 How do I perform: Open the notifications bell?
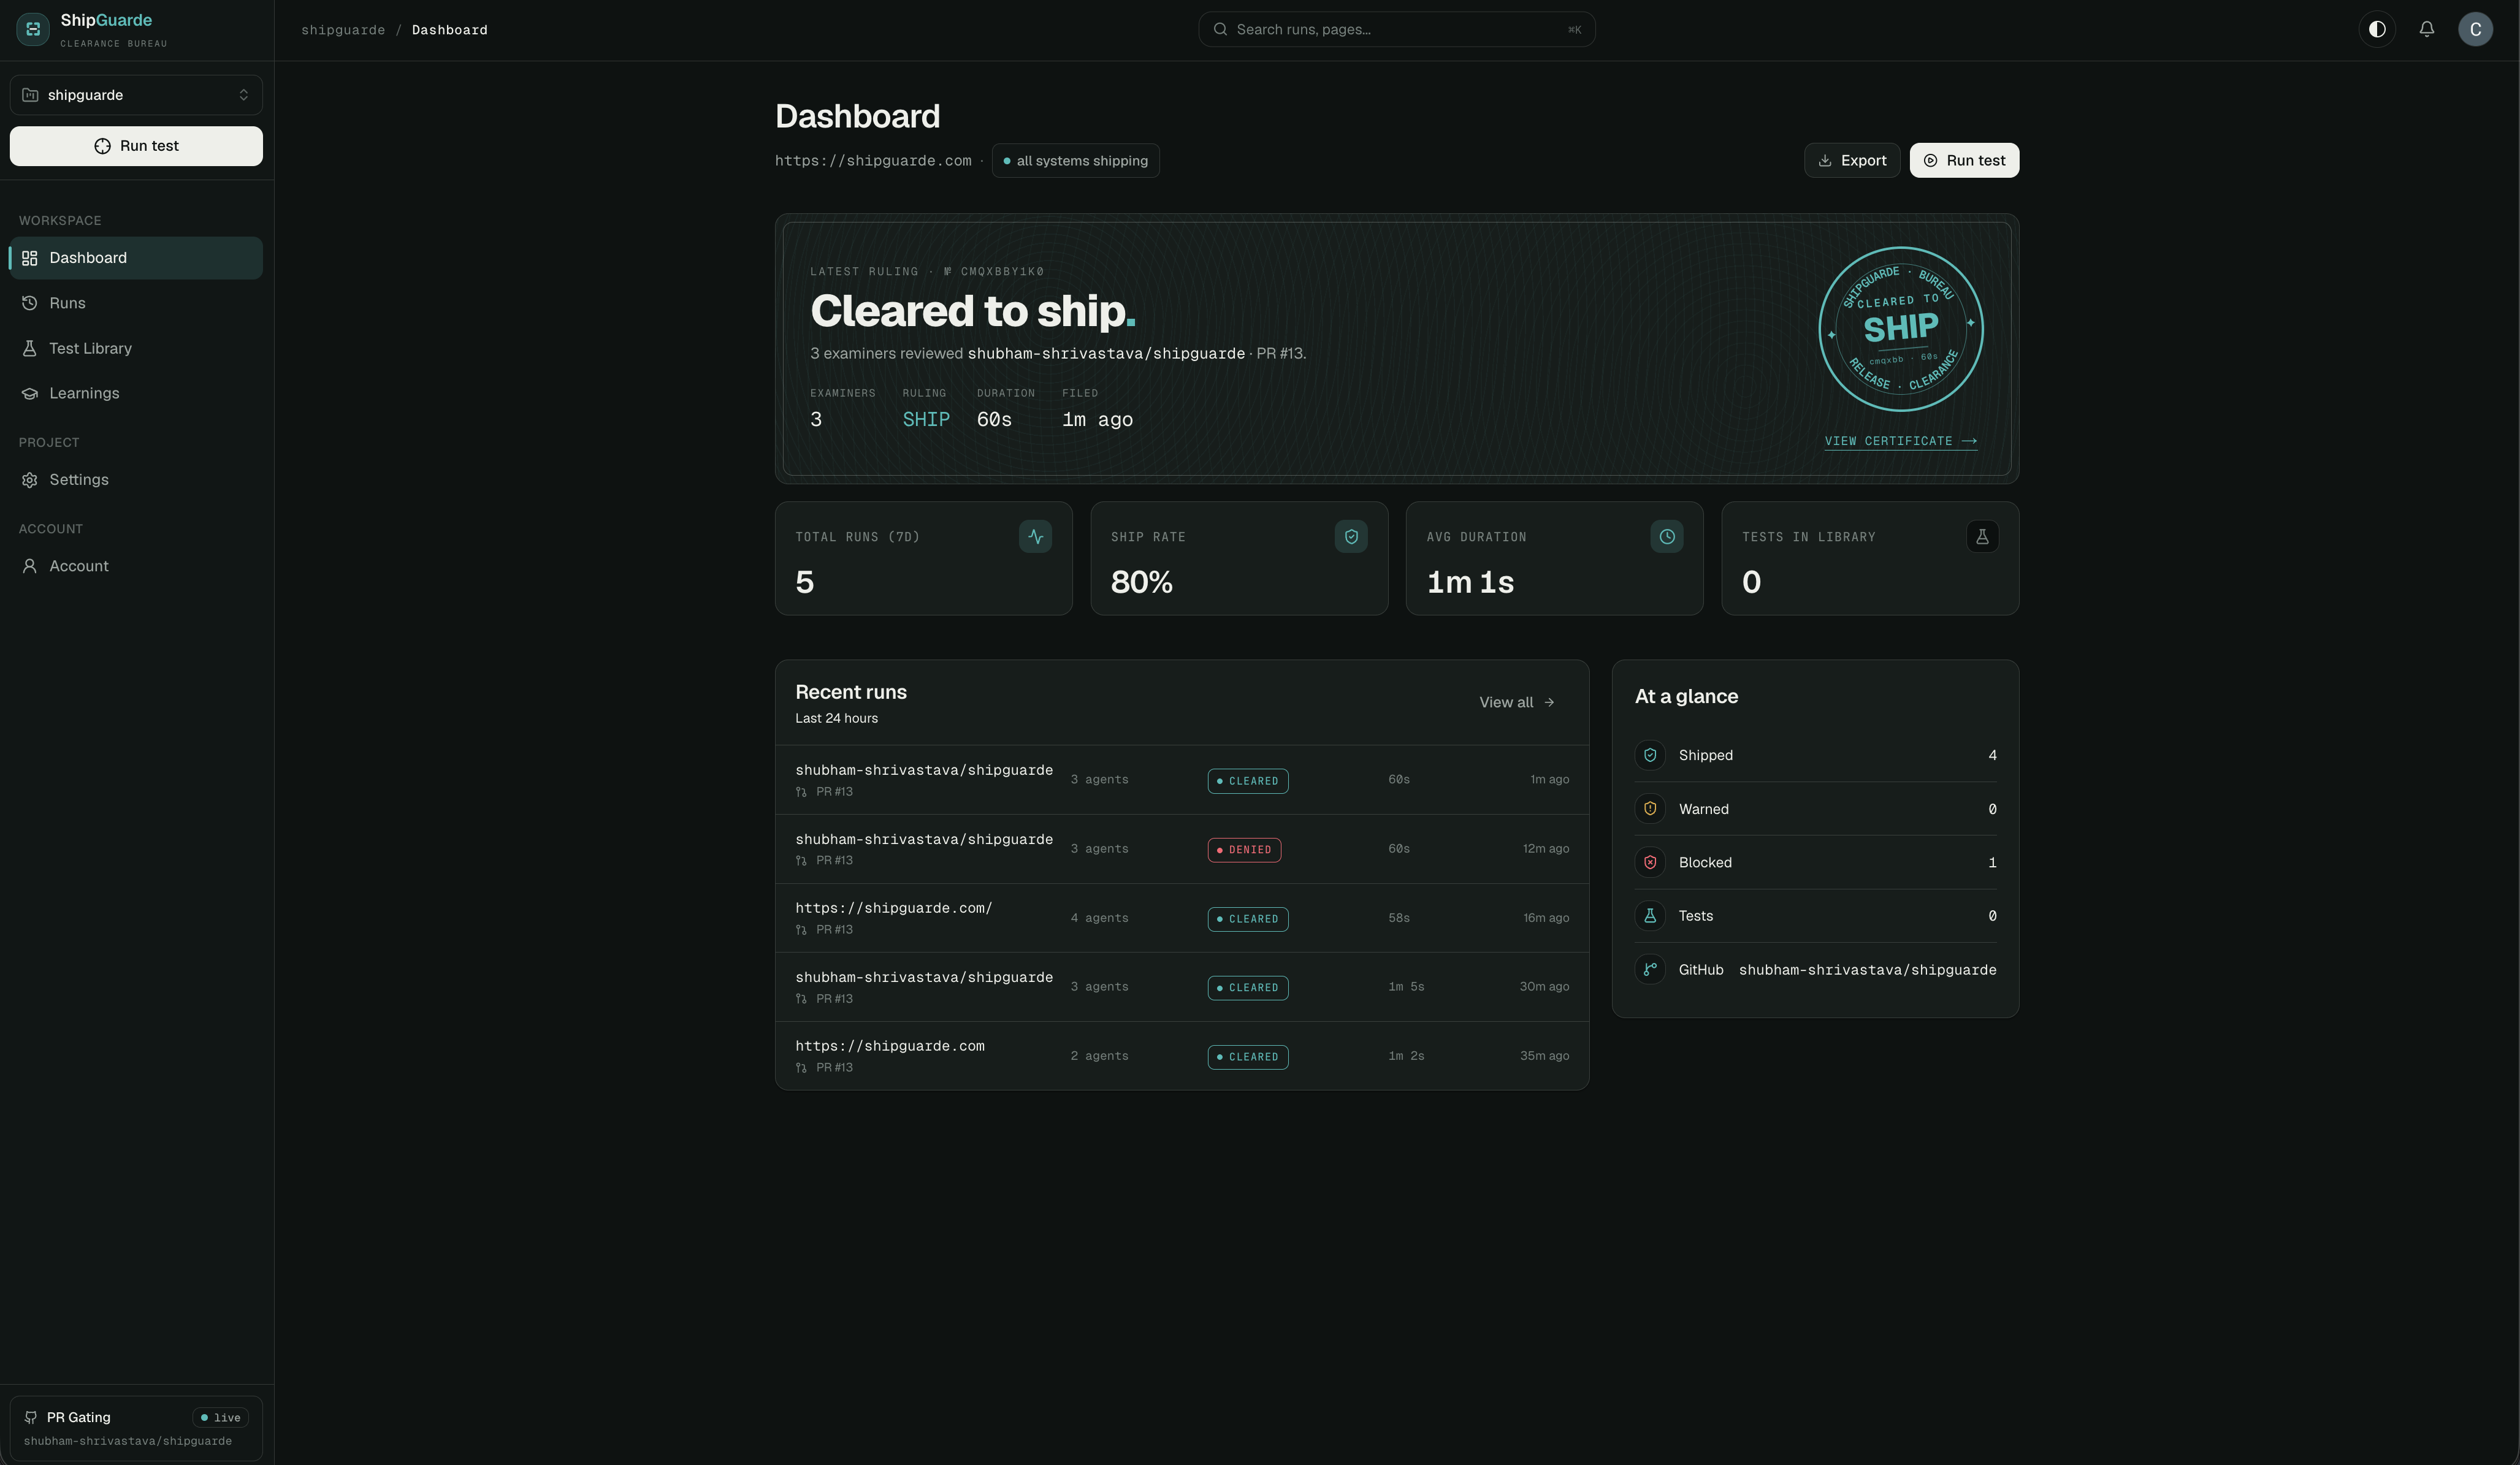pos(2426,29)
